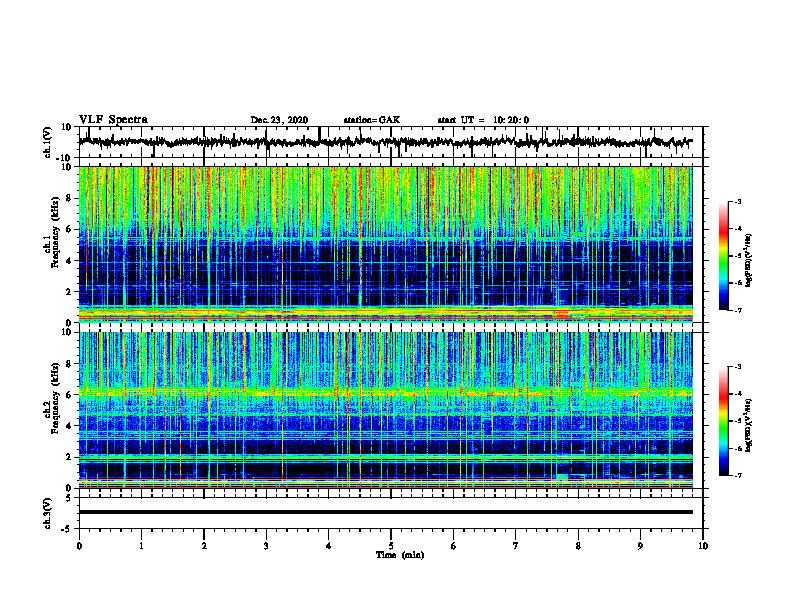792x612 pixels.
Task: Click the 'ch.1(V)' waveform axis label
Action: [48, 142]
